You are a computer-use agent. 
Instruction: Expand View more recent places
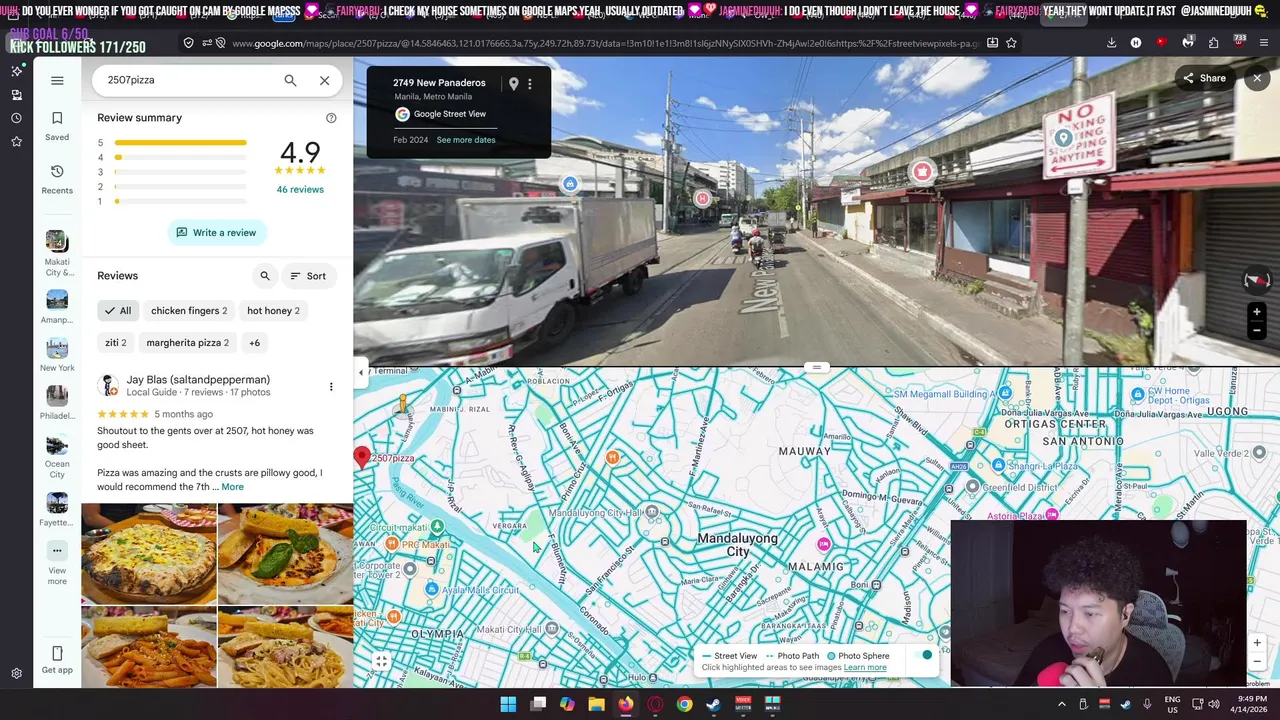click(57, 564)
